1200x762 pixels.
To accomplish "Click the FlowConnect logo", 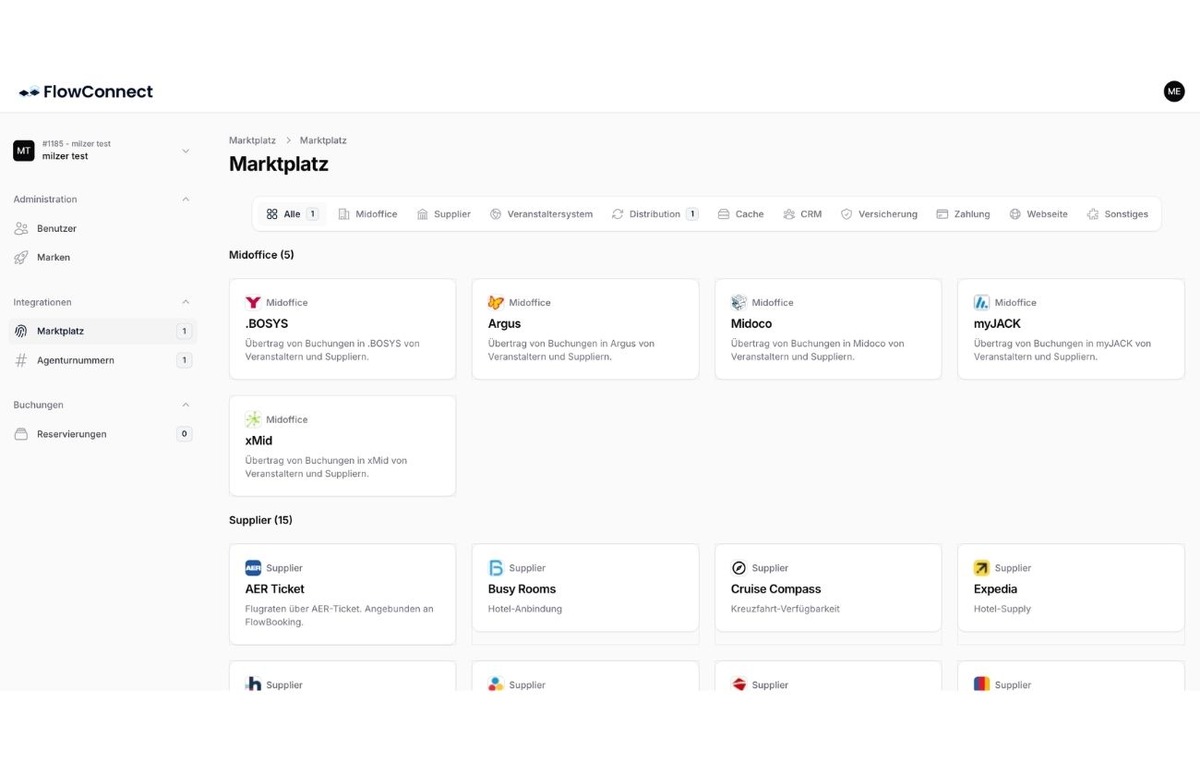I will (86, 92).
